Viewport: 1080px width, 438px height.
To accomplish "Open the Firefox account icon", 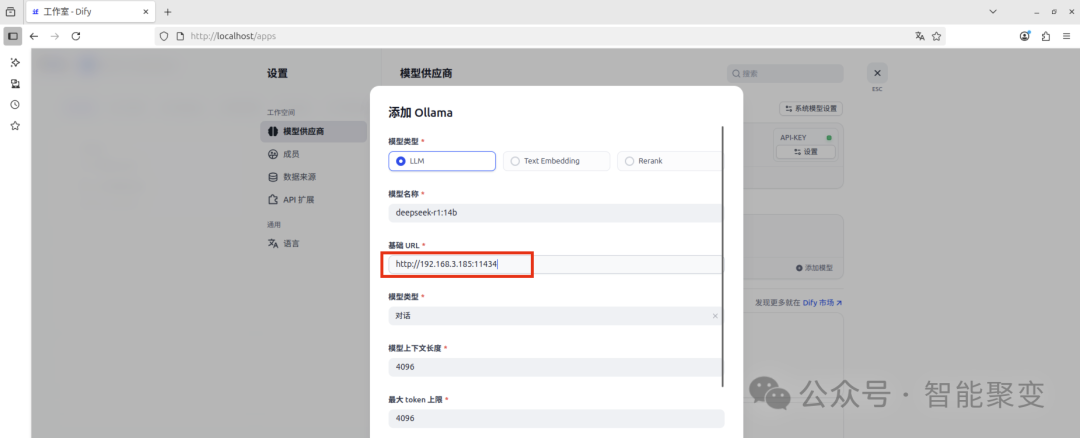I will pos(1025,36).
